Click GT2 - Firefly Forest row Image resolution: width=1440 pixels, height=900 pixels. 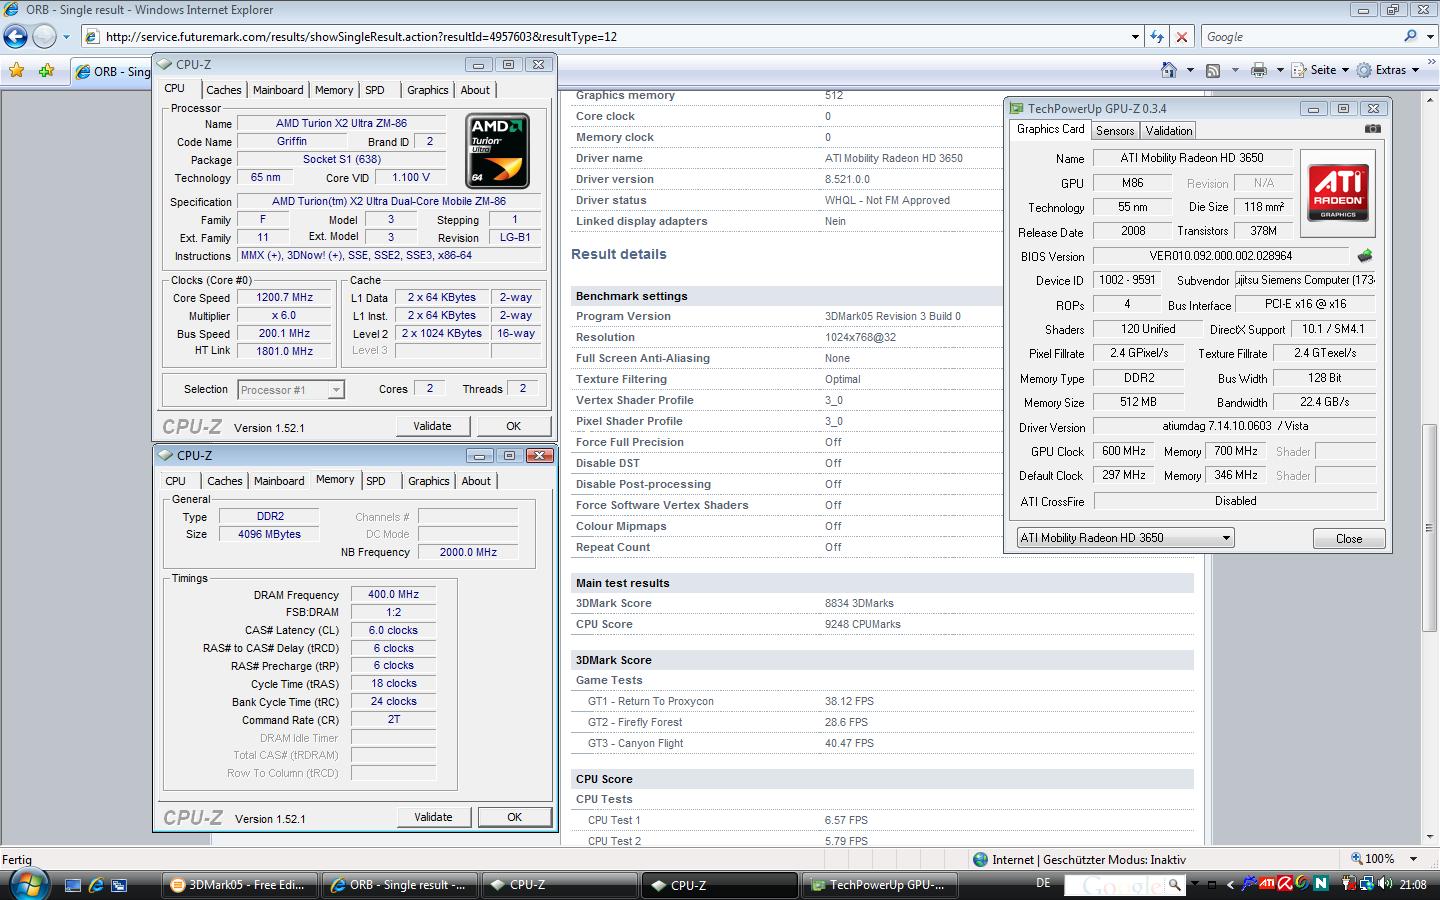tap(882, 722)
